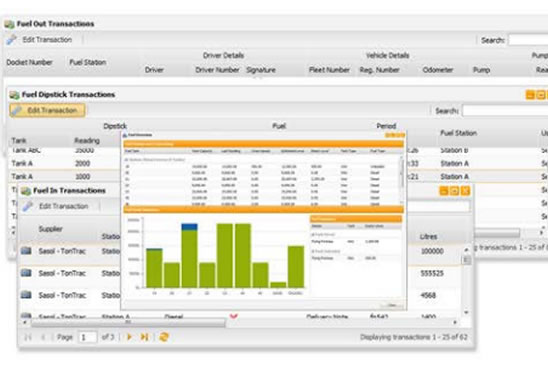Sort by the Odometer column header
The height and width of the screenshot is (365, 548).
pos(438,70)
